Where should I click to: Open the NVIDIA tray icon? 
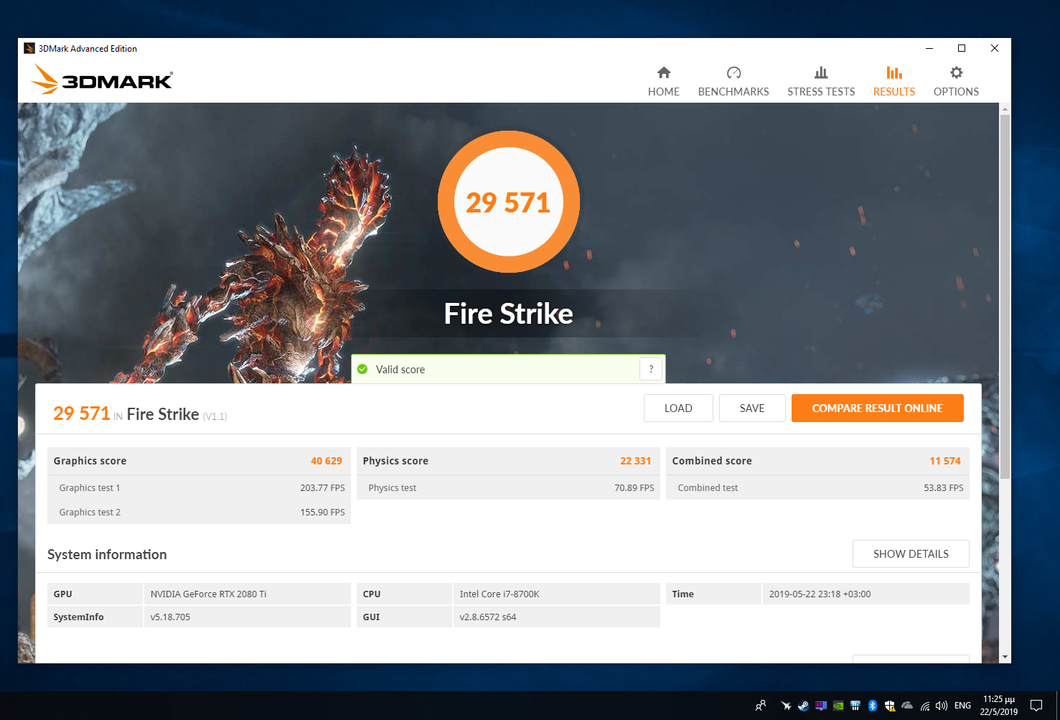click(838, 706)
